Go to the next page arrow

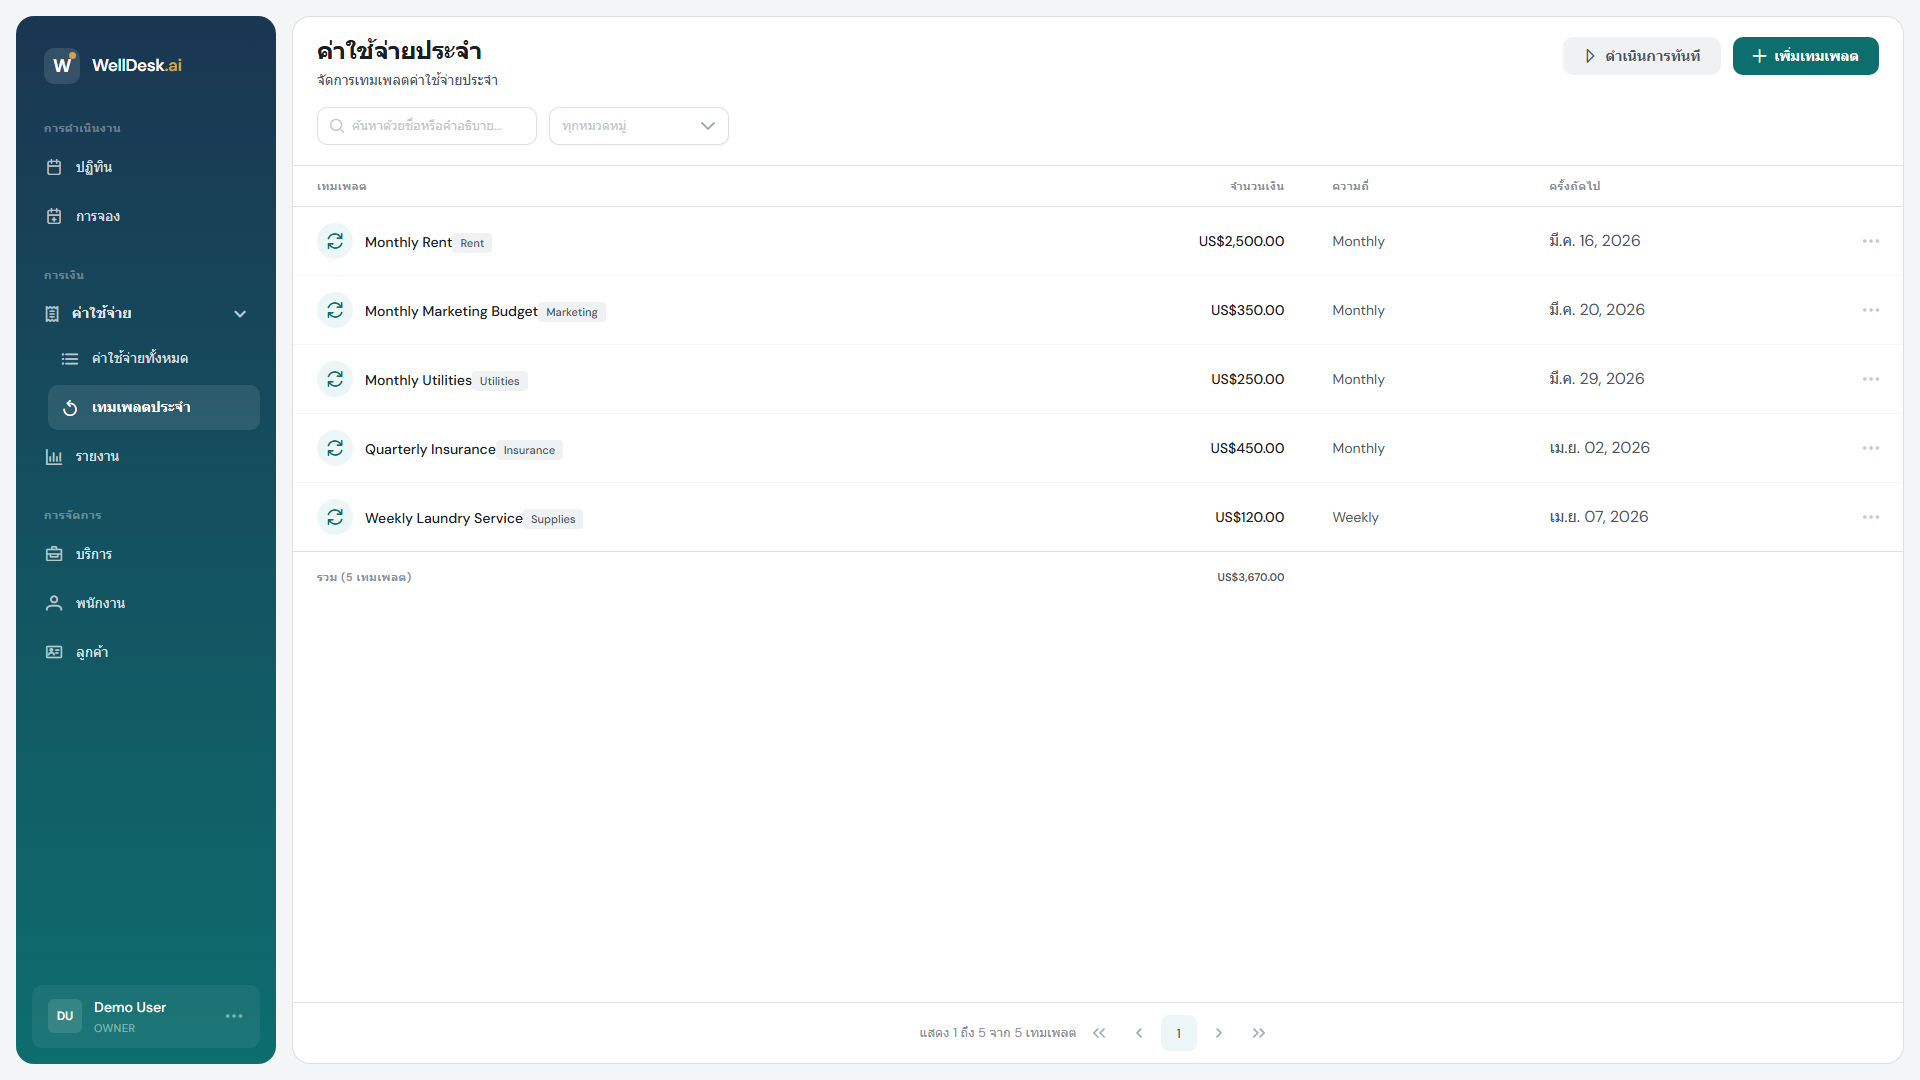[1218, 1033]
